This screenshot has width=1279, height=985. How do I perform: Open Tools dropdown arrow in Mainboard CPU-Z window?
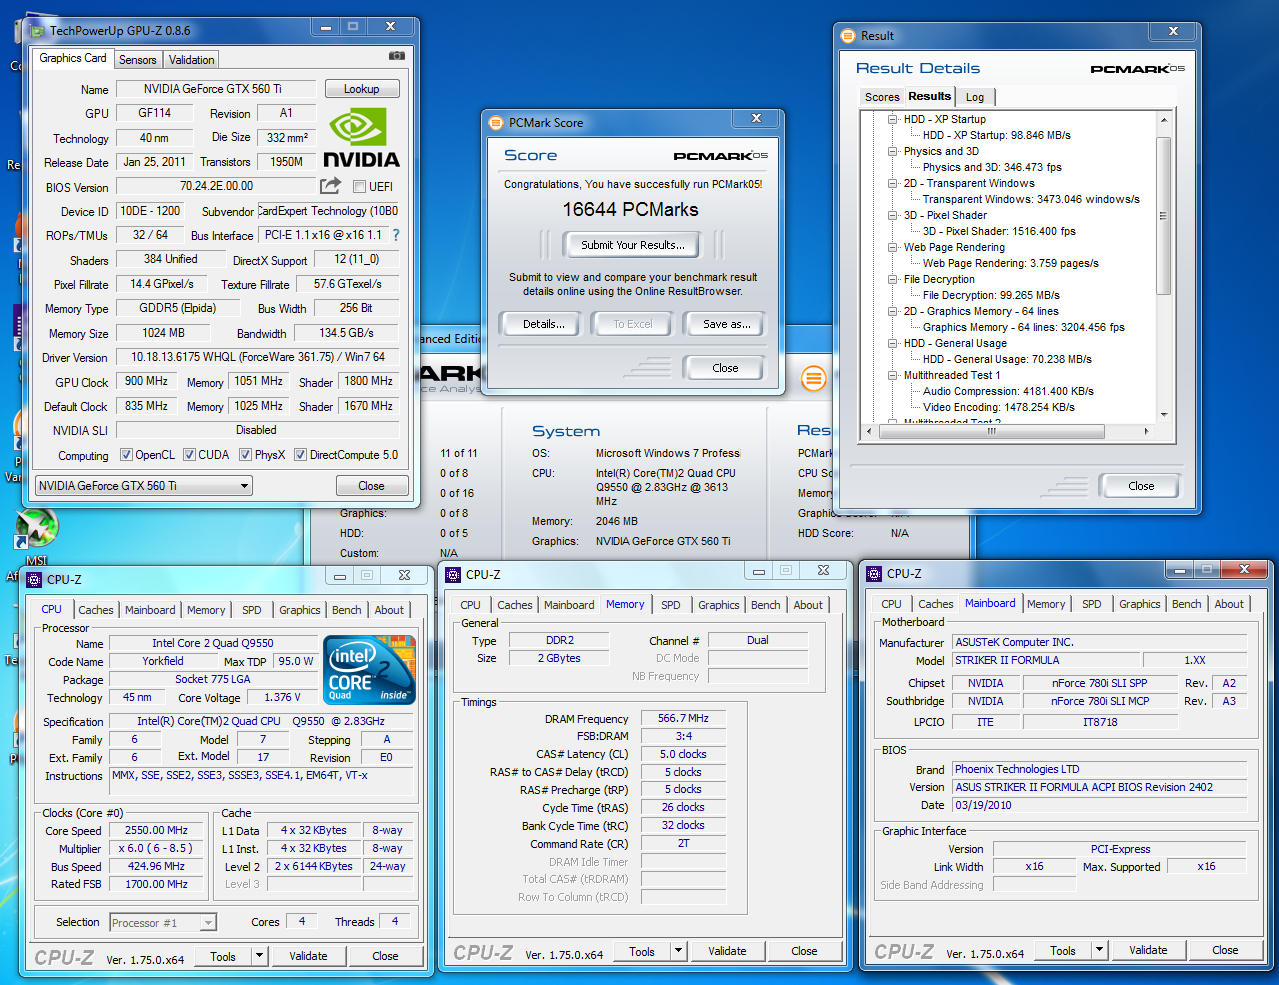click(x=1099, y=950)
